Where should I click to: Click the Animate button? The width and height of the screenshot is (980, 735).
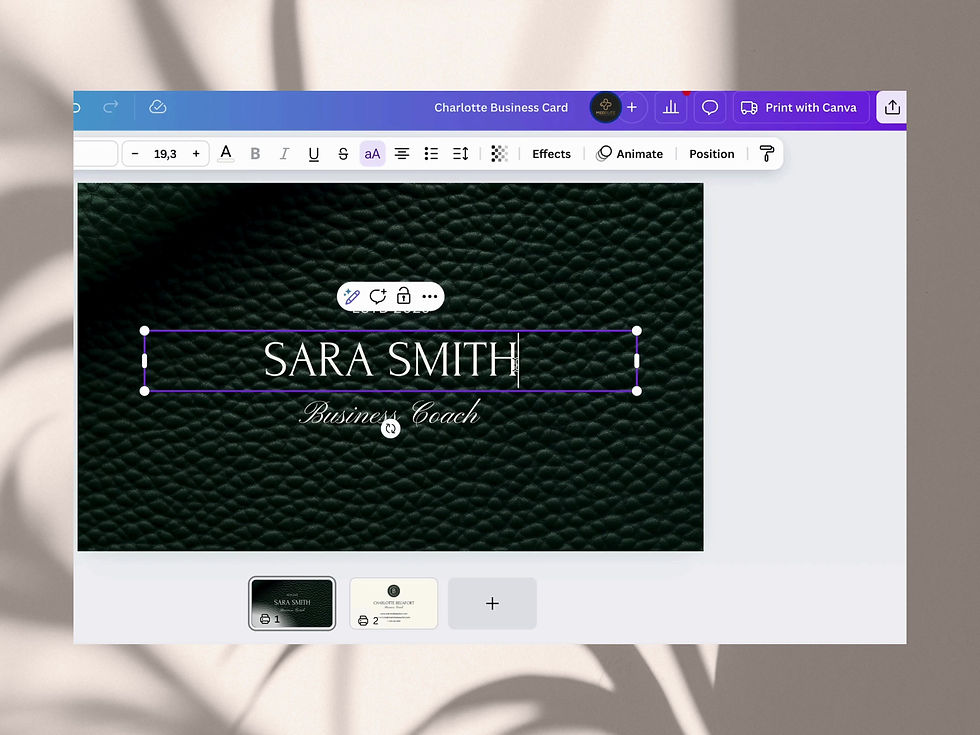click(x=630, y=154)
